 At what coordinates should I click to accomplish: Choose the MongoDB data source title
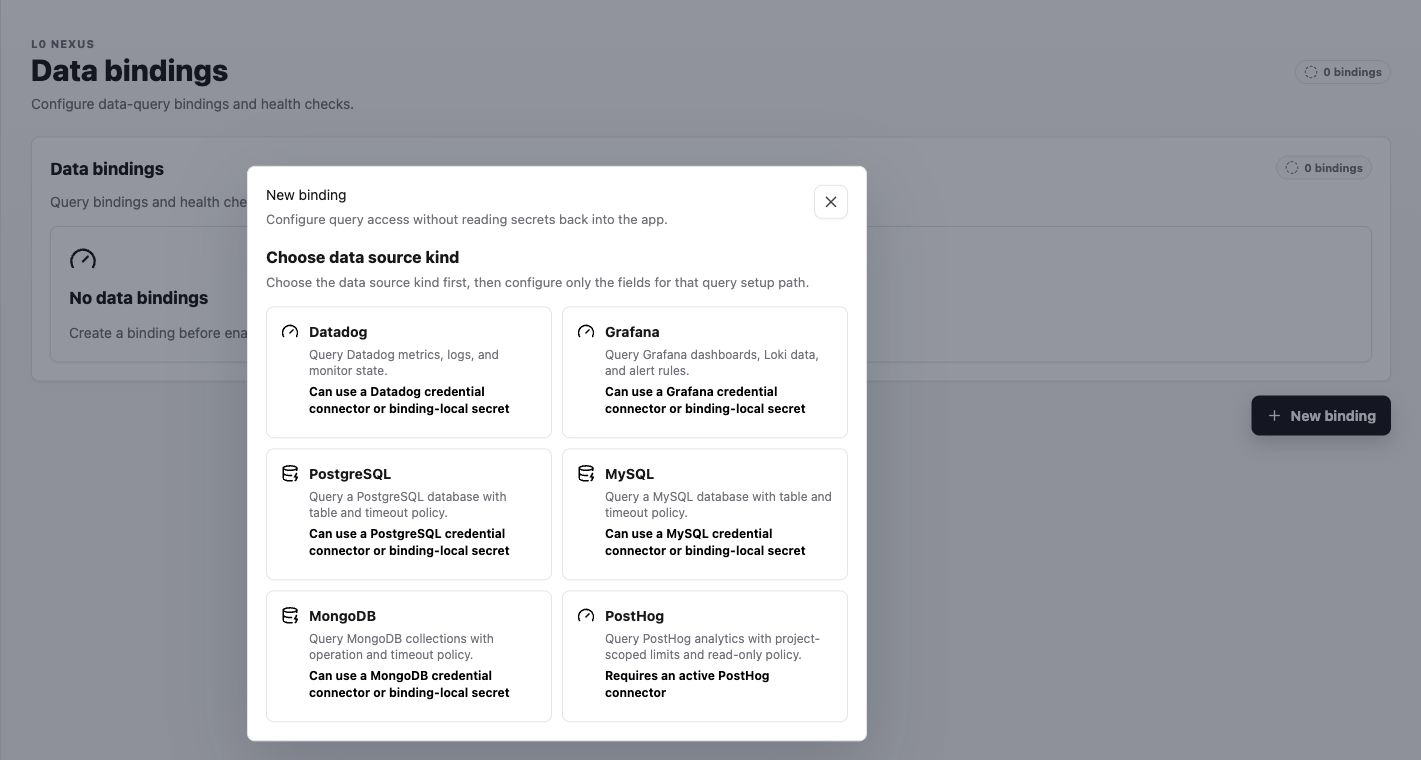pos(342,616)
